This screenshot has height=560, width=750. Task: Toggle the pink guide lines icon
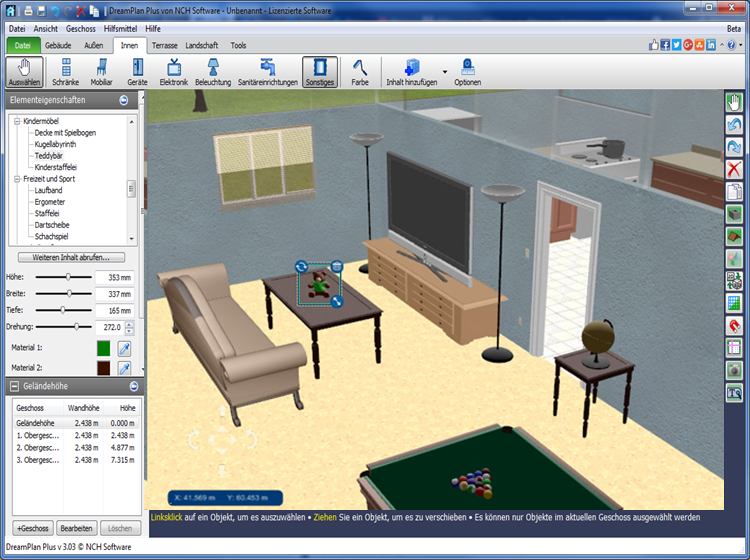pos(734,348)
